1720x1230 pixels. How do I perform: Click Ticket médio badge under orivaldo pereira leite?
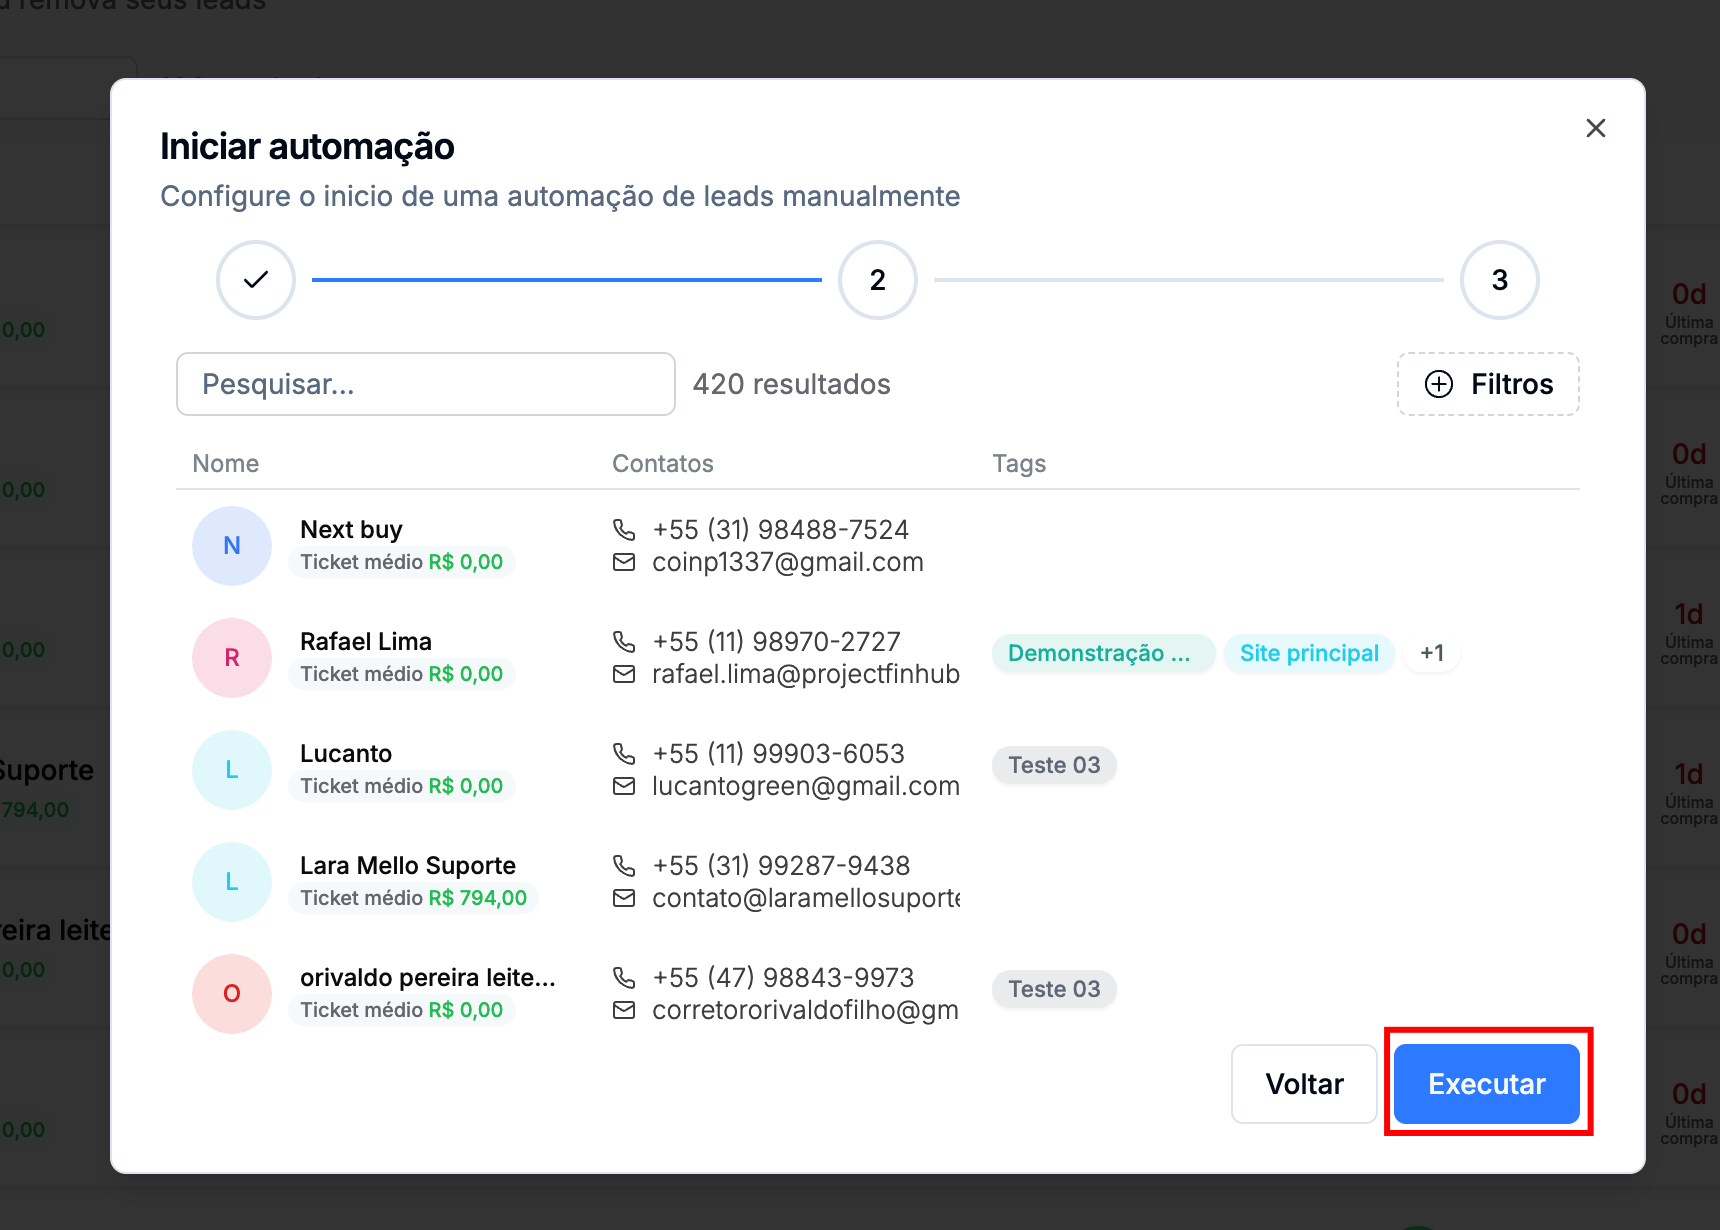coord(402,1010)
